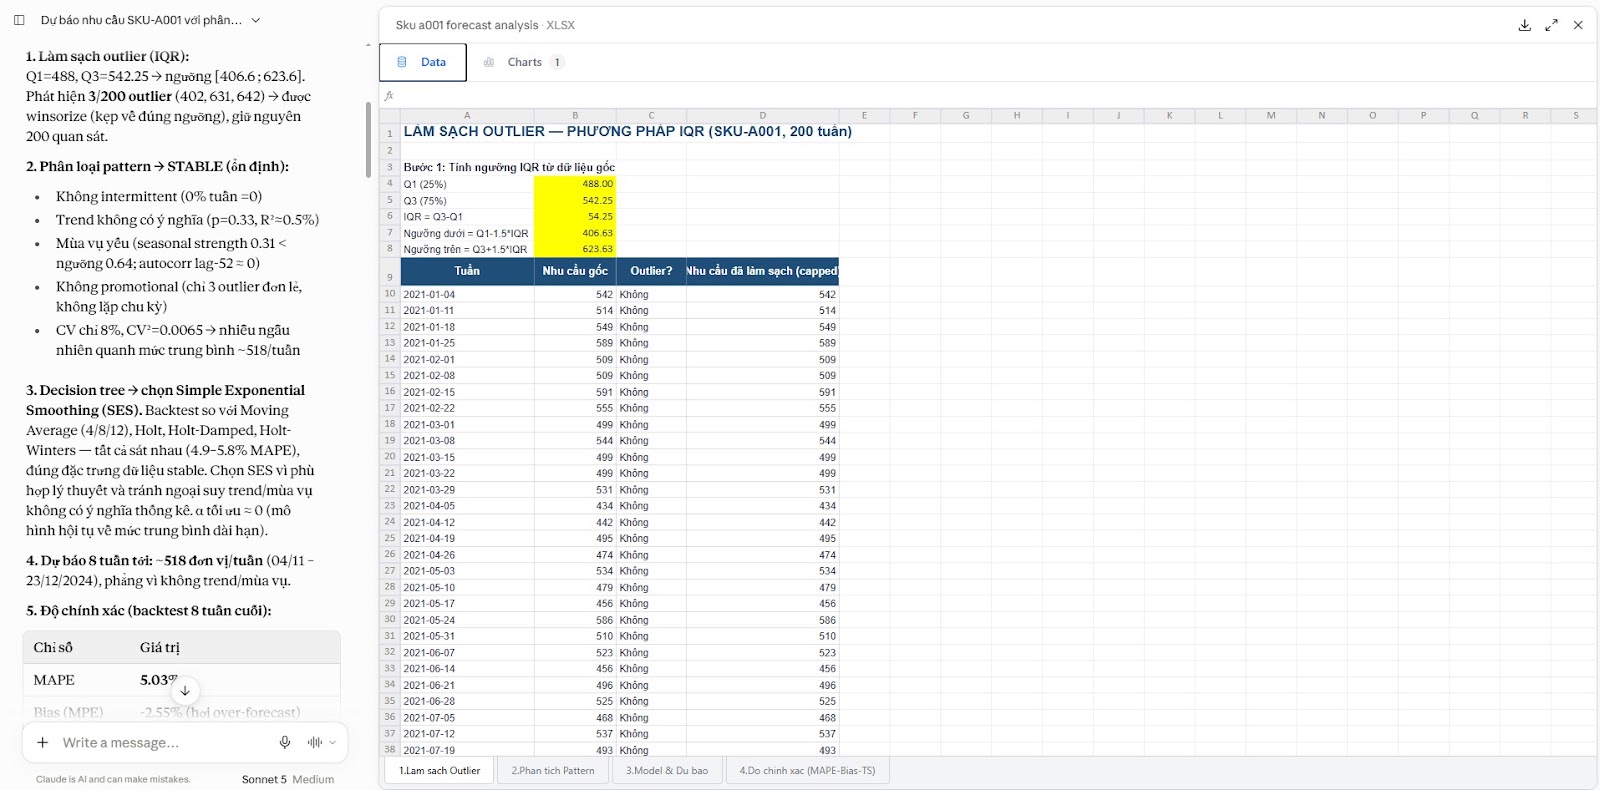Screen dimensions: 1600x790
Task: Download the XLSX file
Action: 1524,25
